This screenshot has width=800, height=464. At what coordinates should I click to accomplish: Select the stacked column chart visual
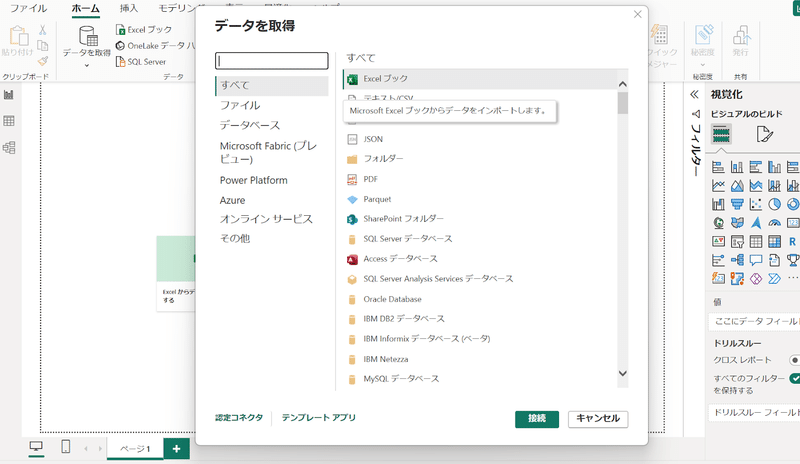pyautogui.click(x=737, y=167)
